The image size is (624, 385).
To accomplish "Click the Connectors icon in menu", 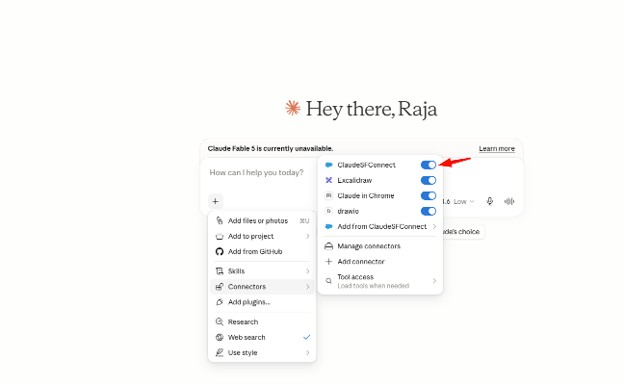I will click(219, 287).
